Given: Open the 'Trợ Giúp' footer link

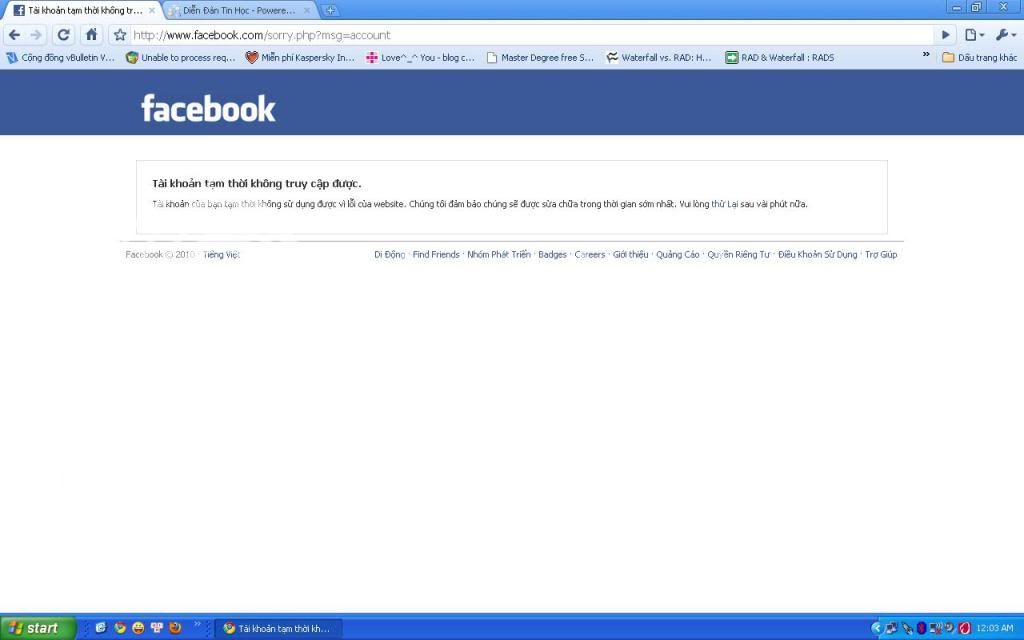Looking at the screenshot, I should [881, 255].
